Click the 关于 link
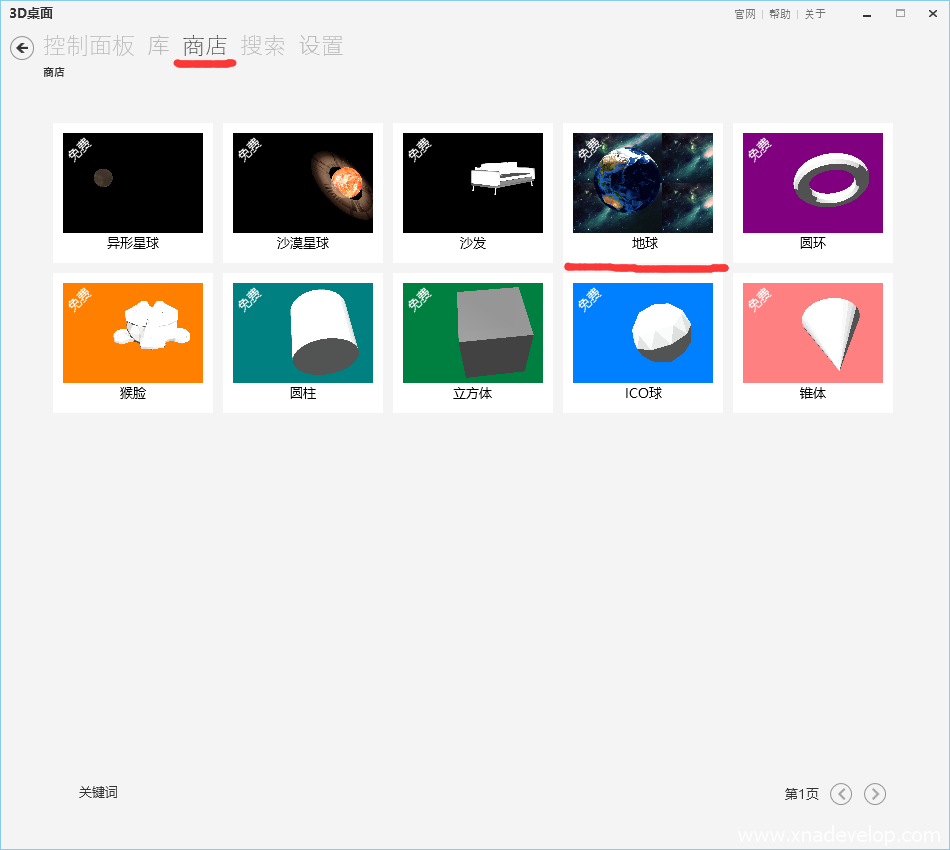This screenshot has height=850, width=950. point(815,14)
